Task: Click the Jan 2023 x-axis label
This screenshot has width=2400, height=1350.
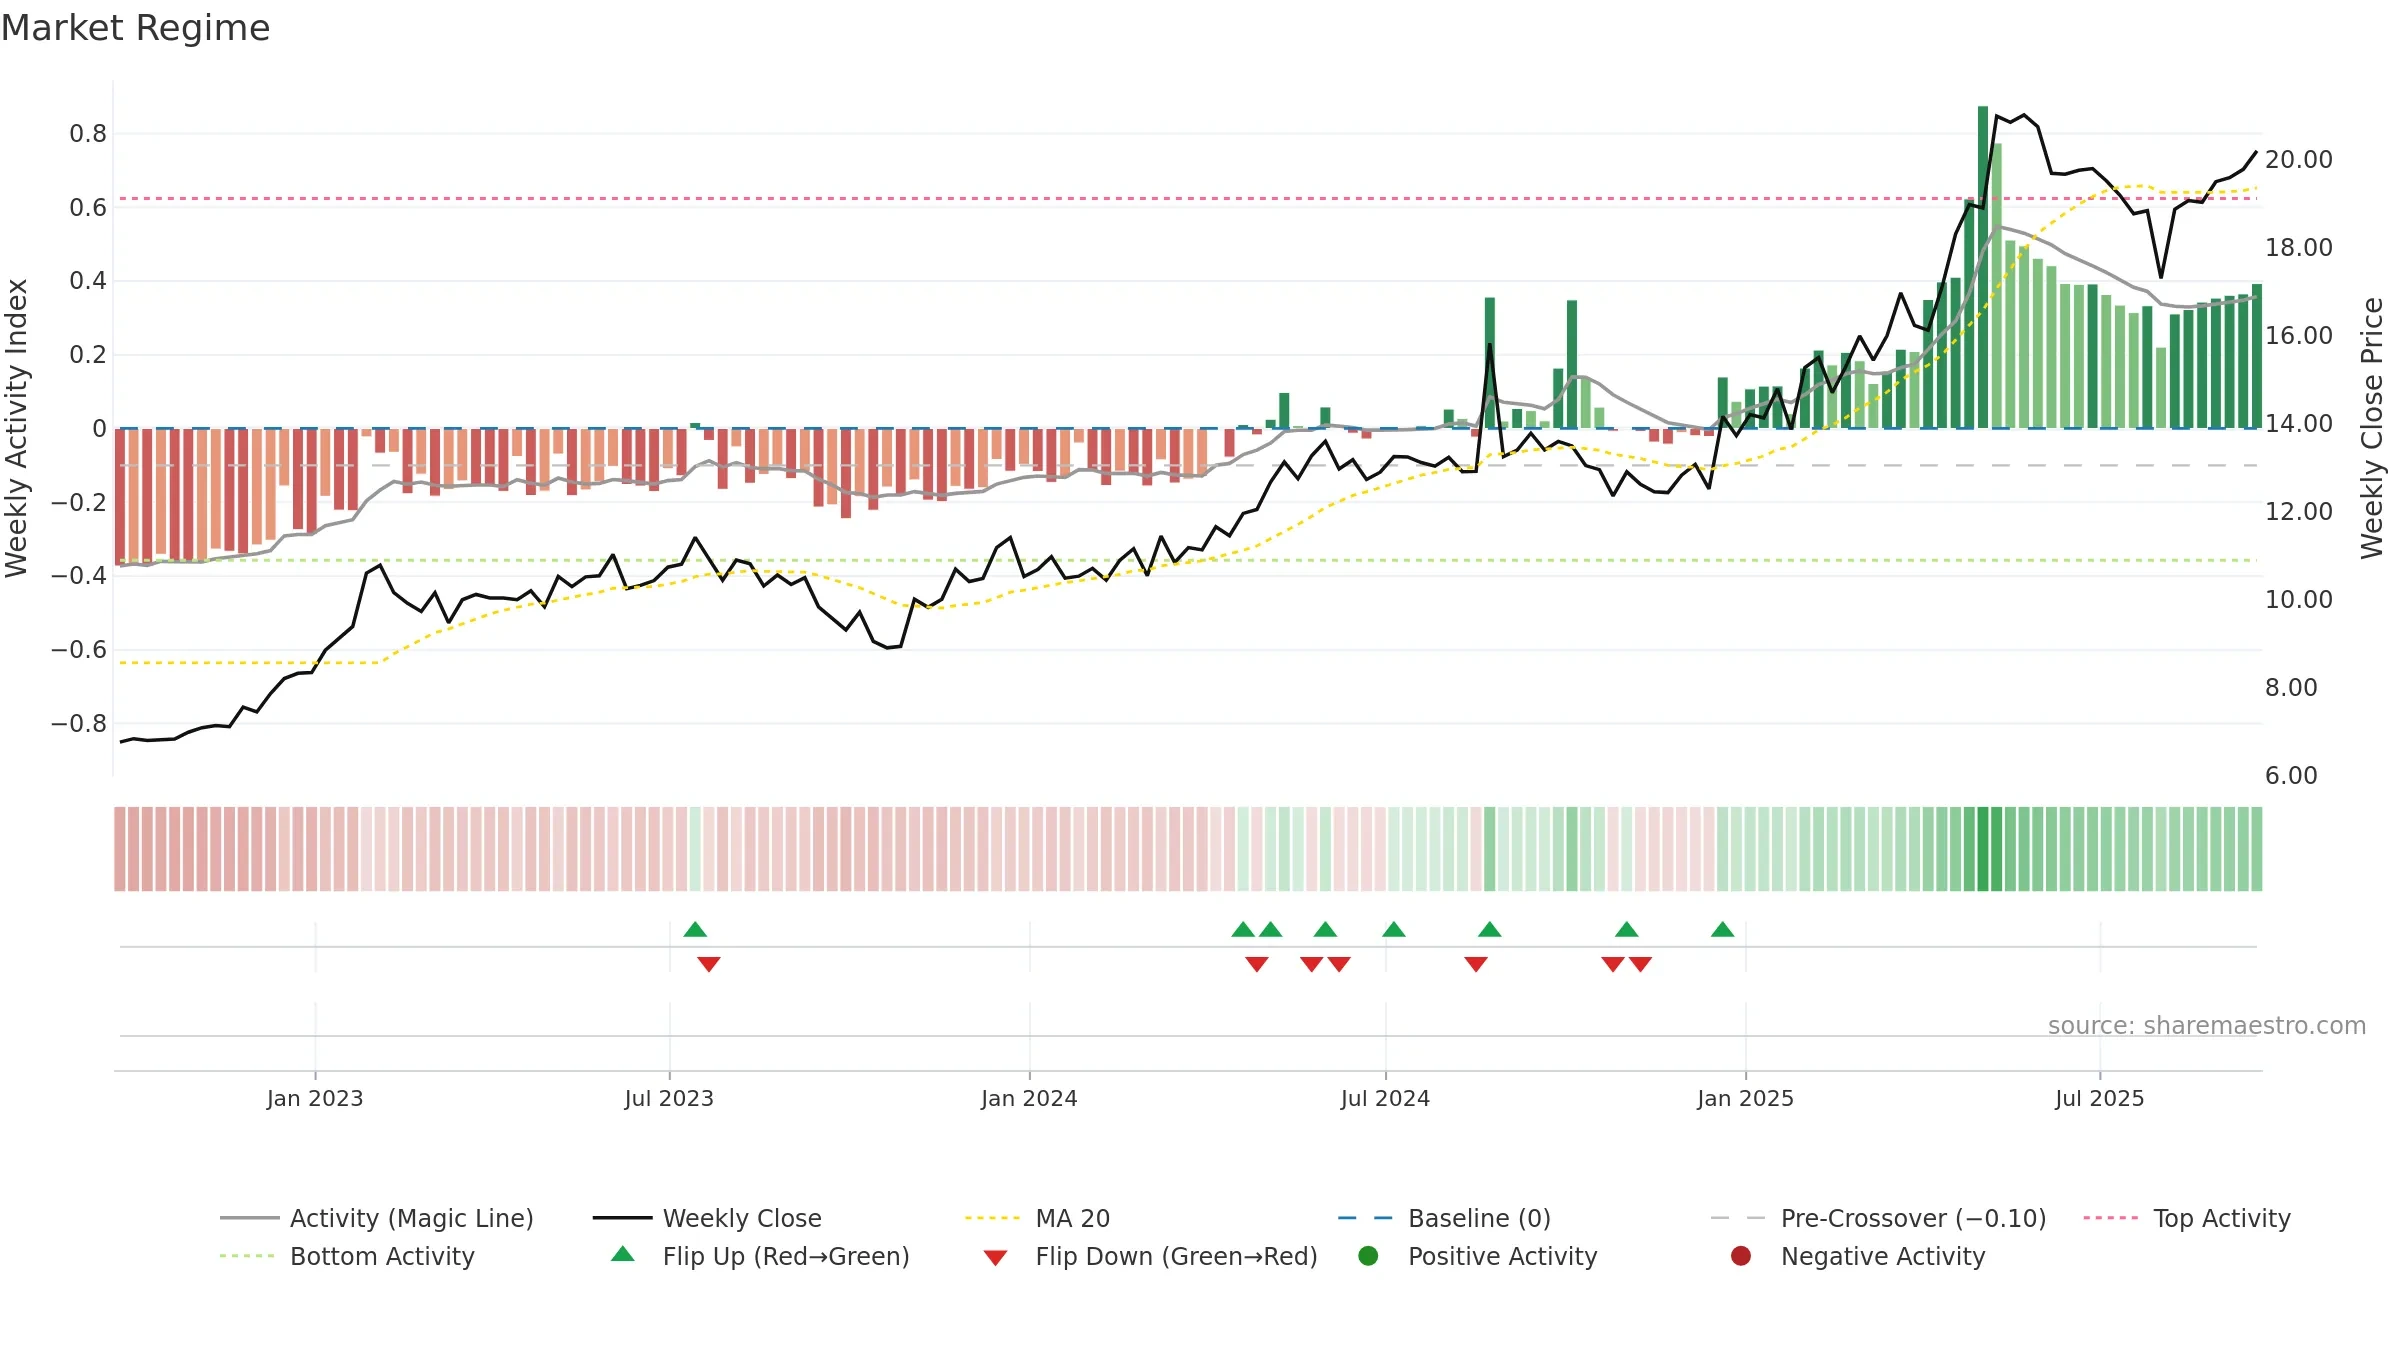Action: tap(315, 1098)
